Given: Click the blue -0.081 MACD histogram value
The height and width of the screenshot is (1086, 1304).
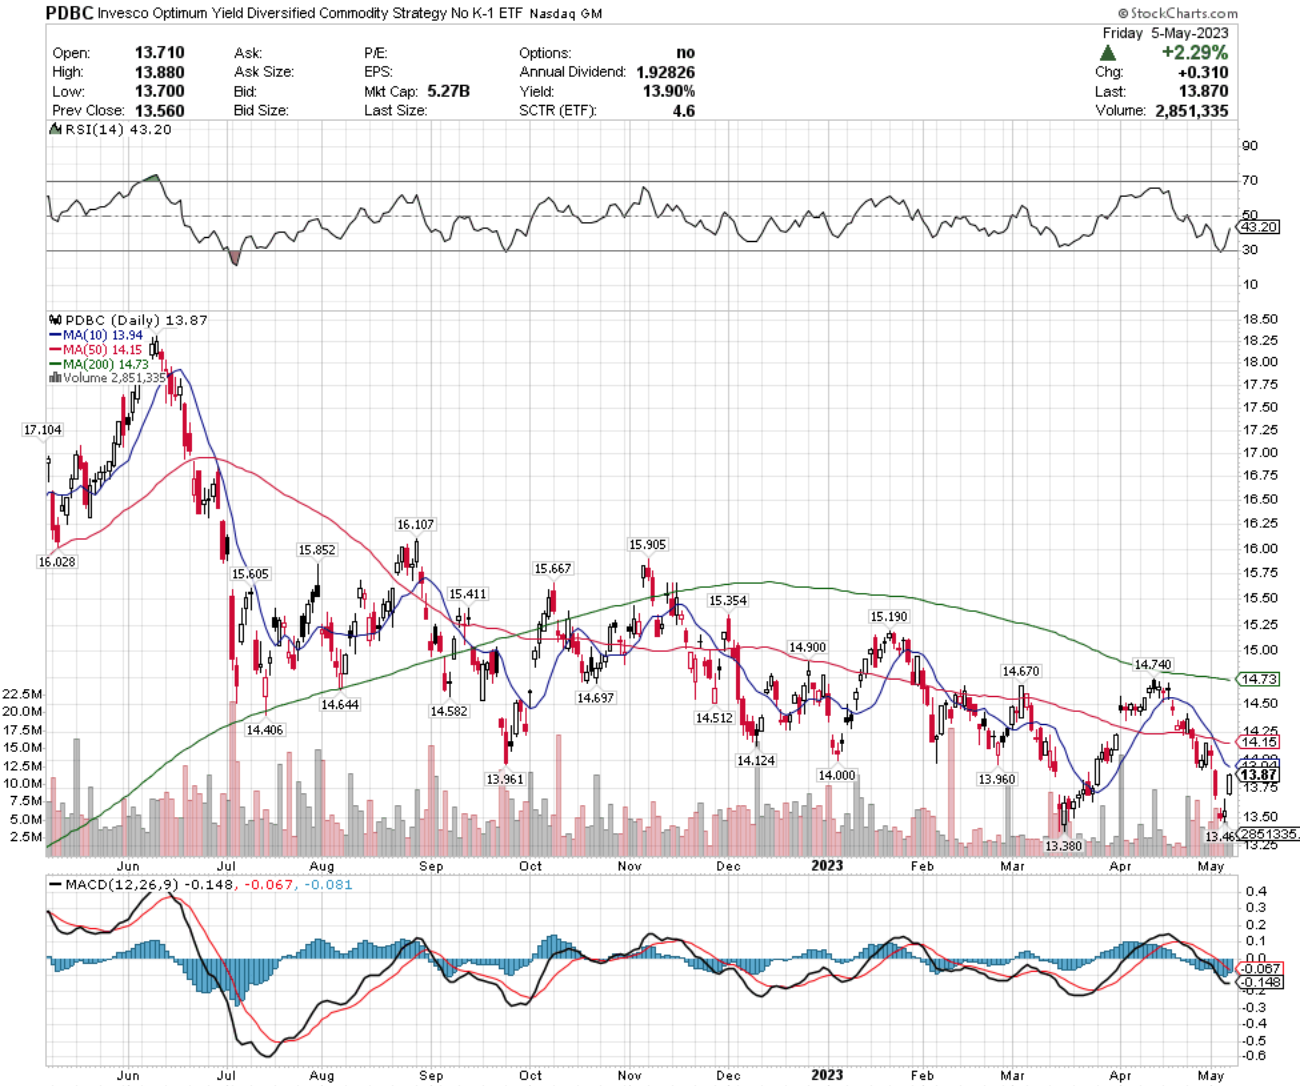Looking at the screenshot, I should tap(328, 885).
